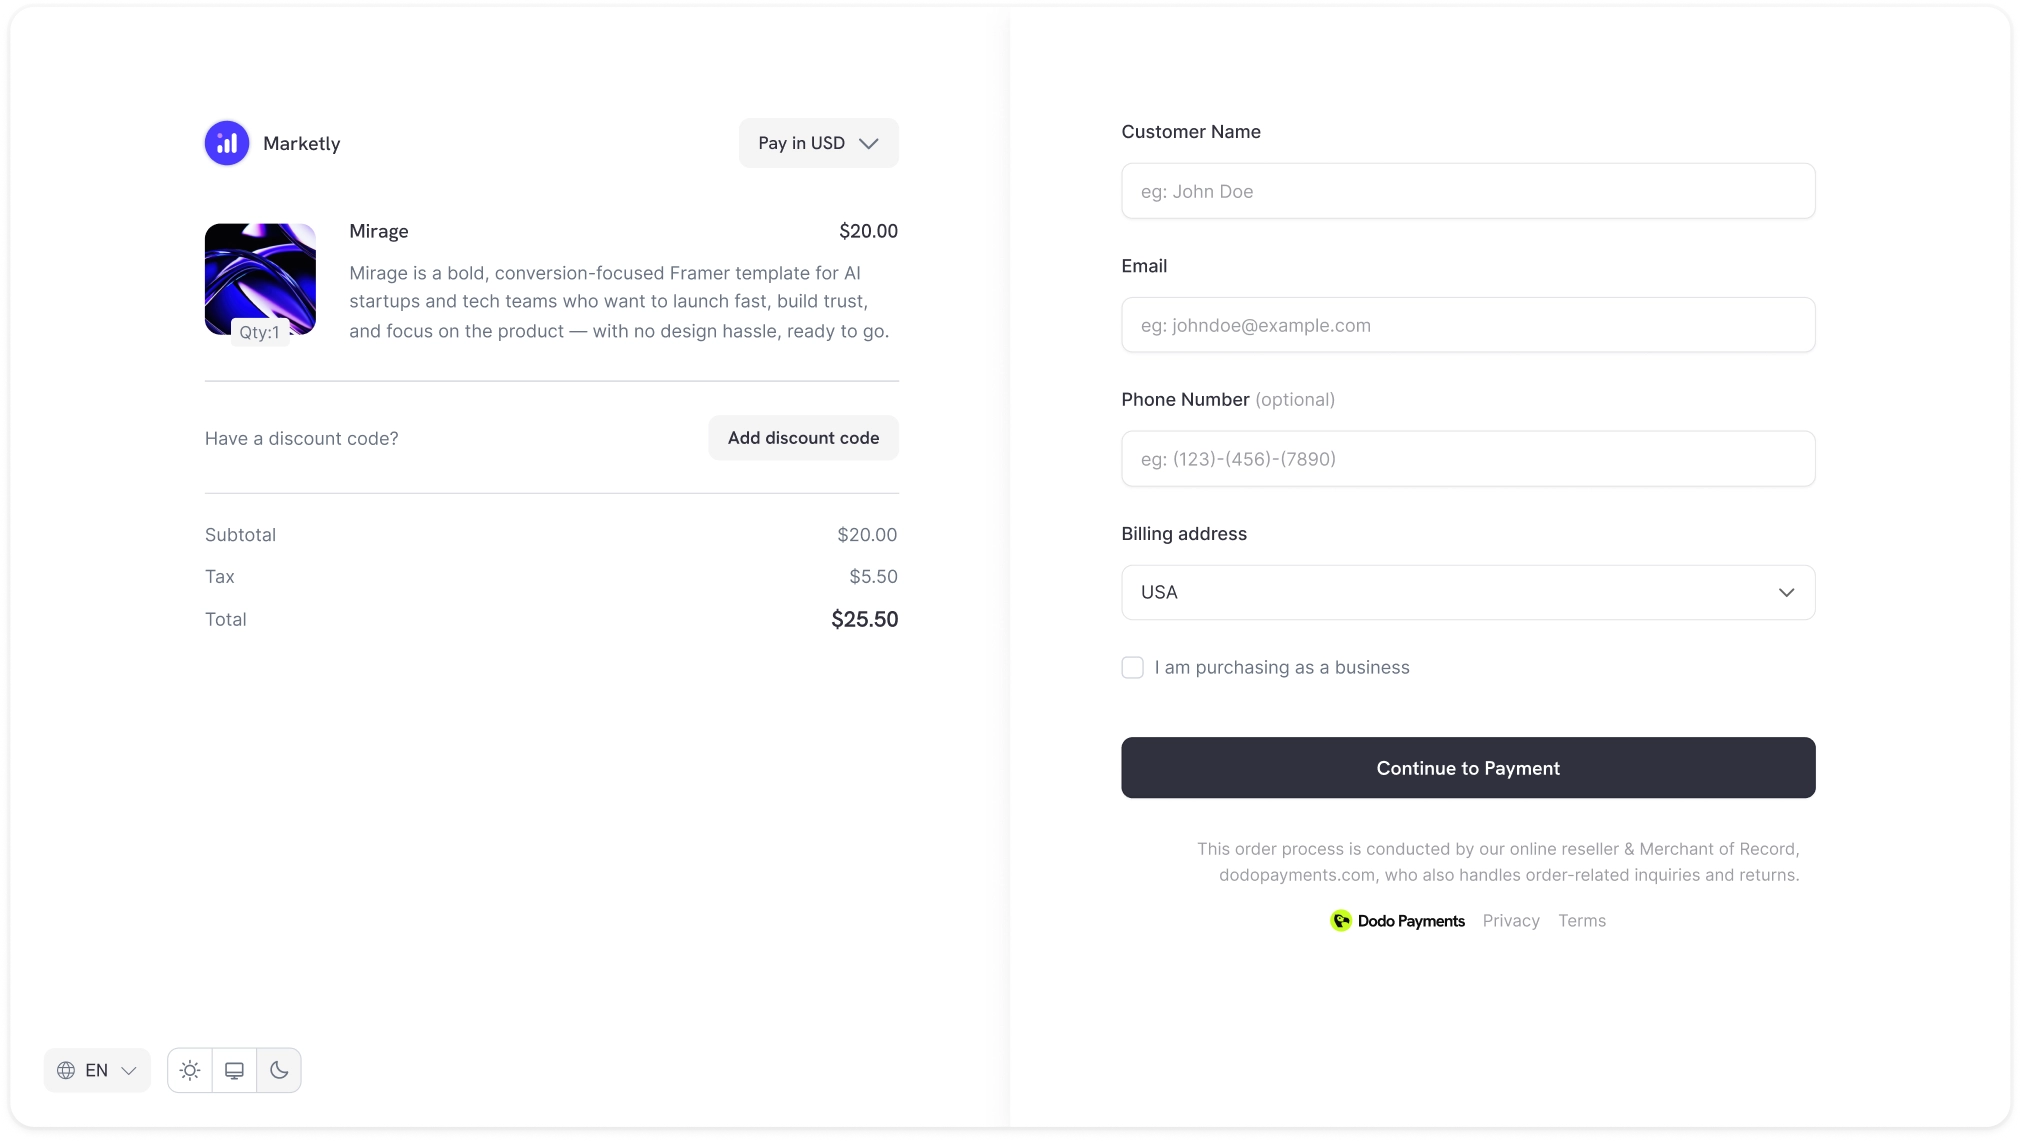Select the system theme monitor icon
2021x1141 pixels.
[234, 1069]
